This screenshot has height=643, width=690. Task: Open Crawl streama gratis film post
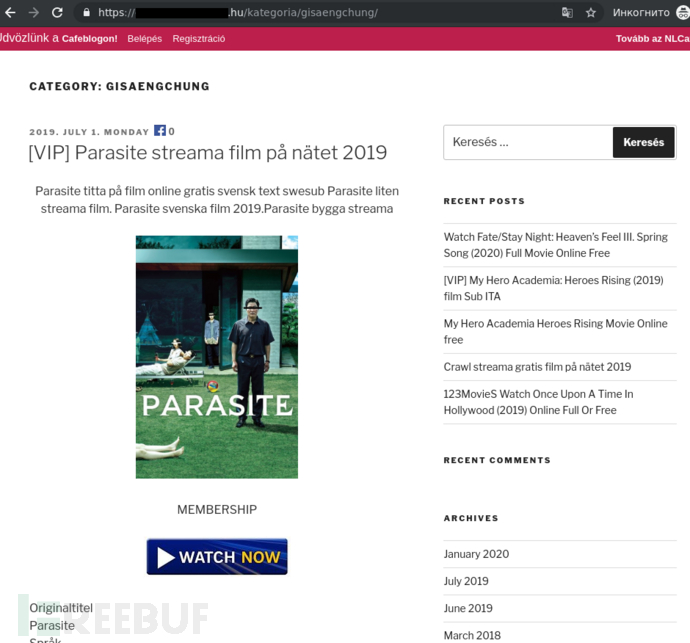click(537, 367)
